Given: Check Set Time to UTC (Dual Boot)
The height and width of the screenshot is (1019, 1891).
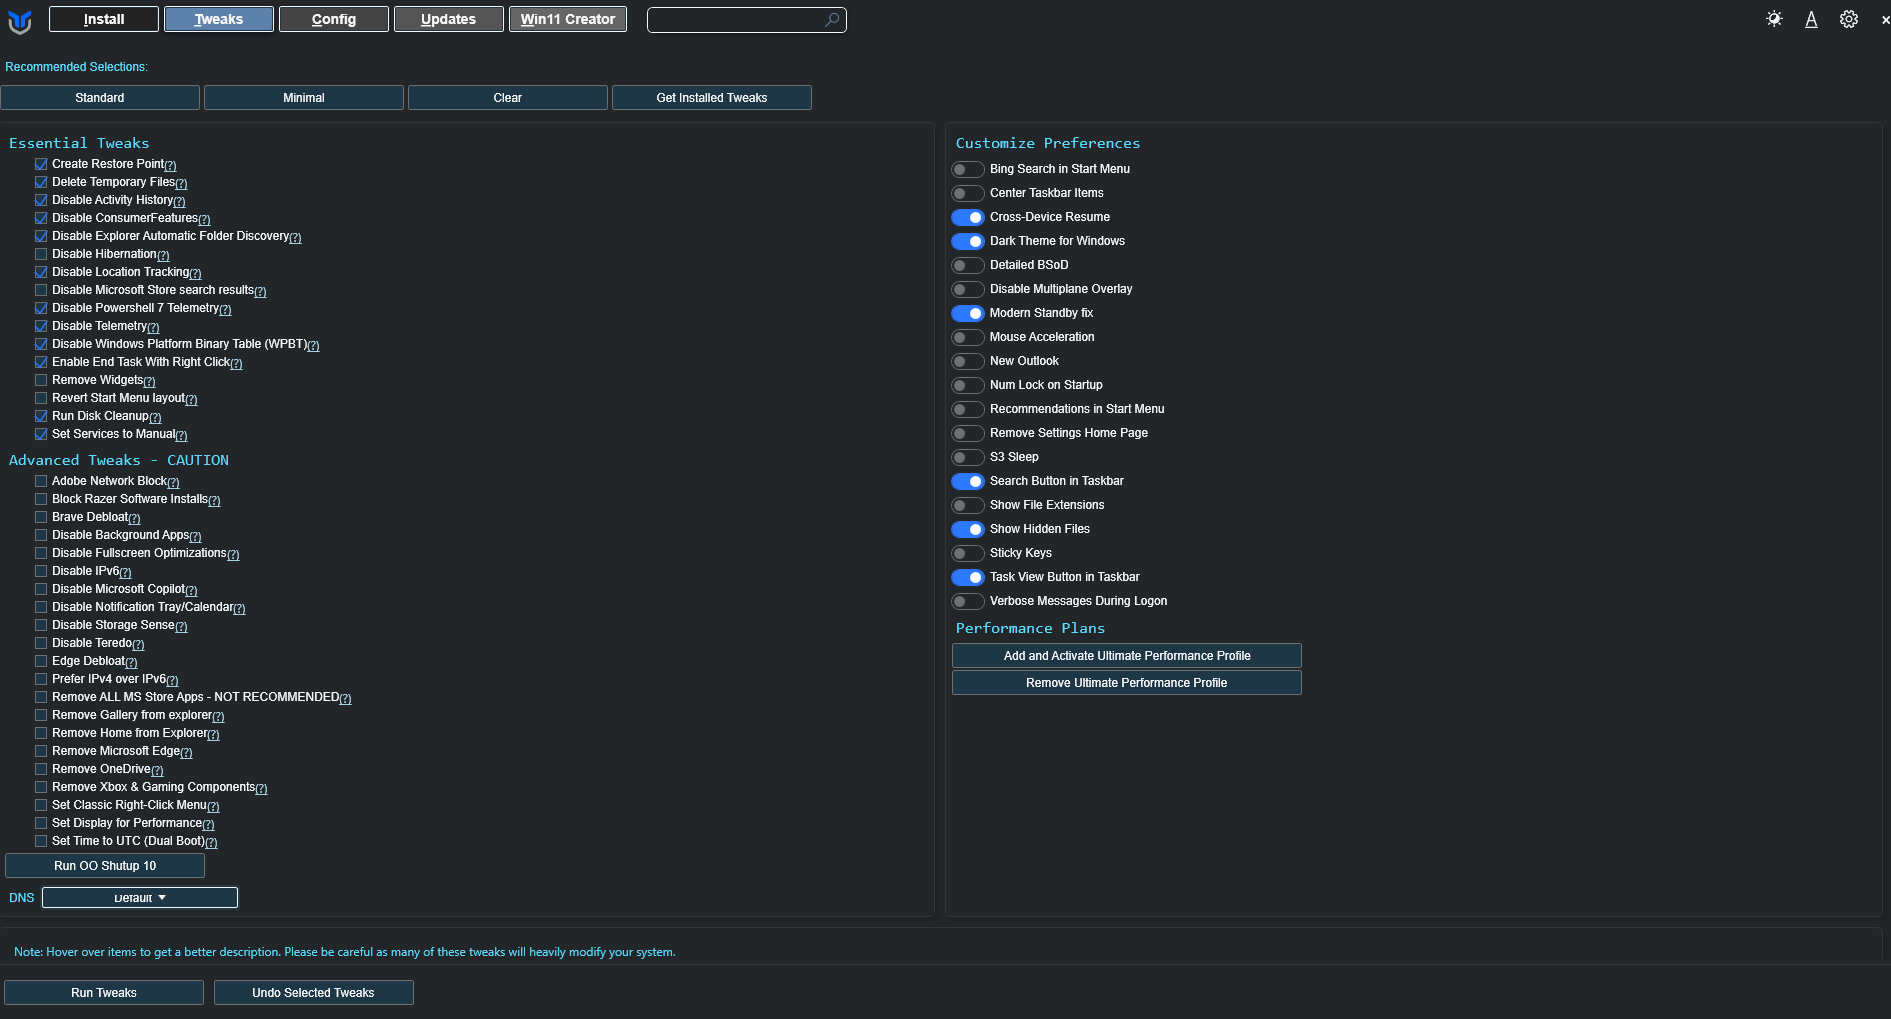Looking at the screenshot, I should (x=41, y=841).
